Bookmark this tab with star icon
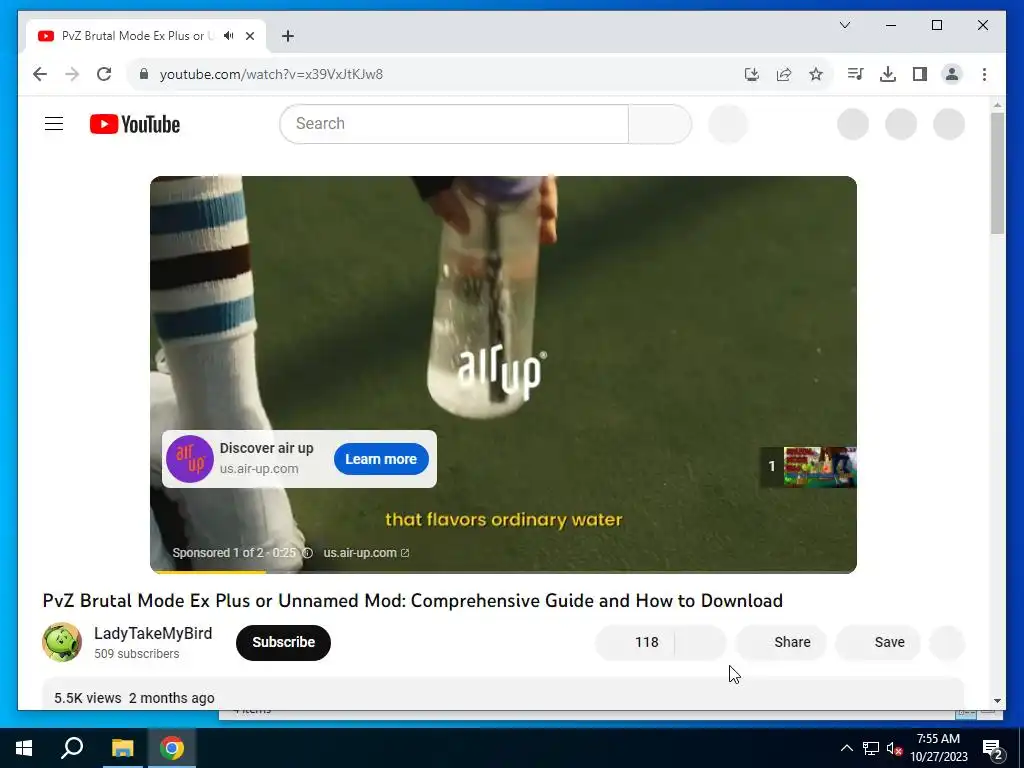Image resolution: width=1024 pixels, height=768 pixels. click(x=816, y=74)
